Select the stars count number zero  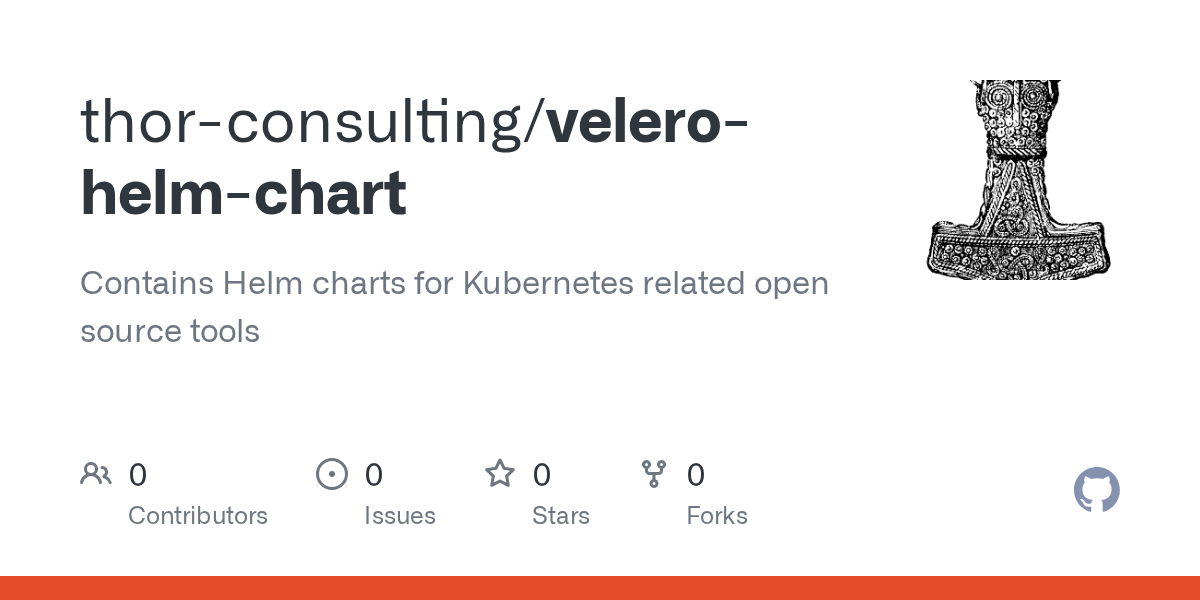coord(542,475)
